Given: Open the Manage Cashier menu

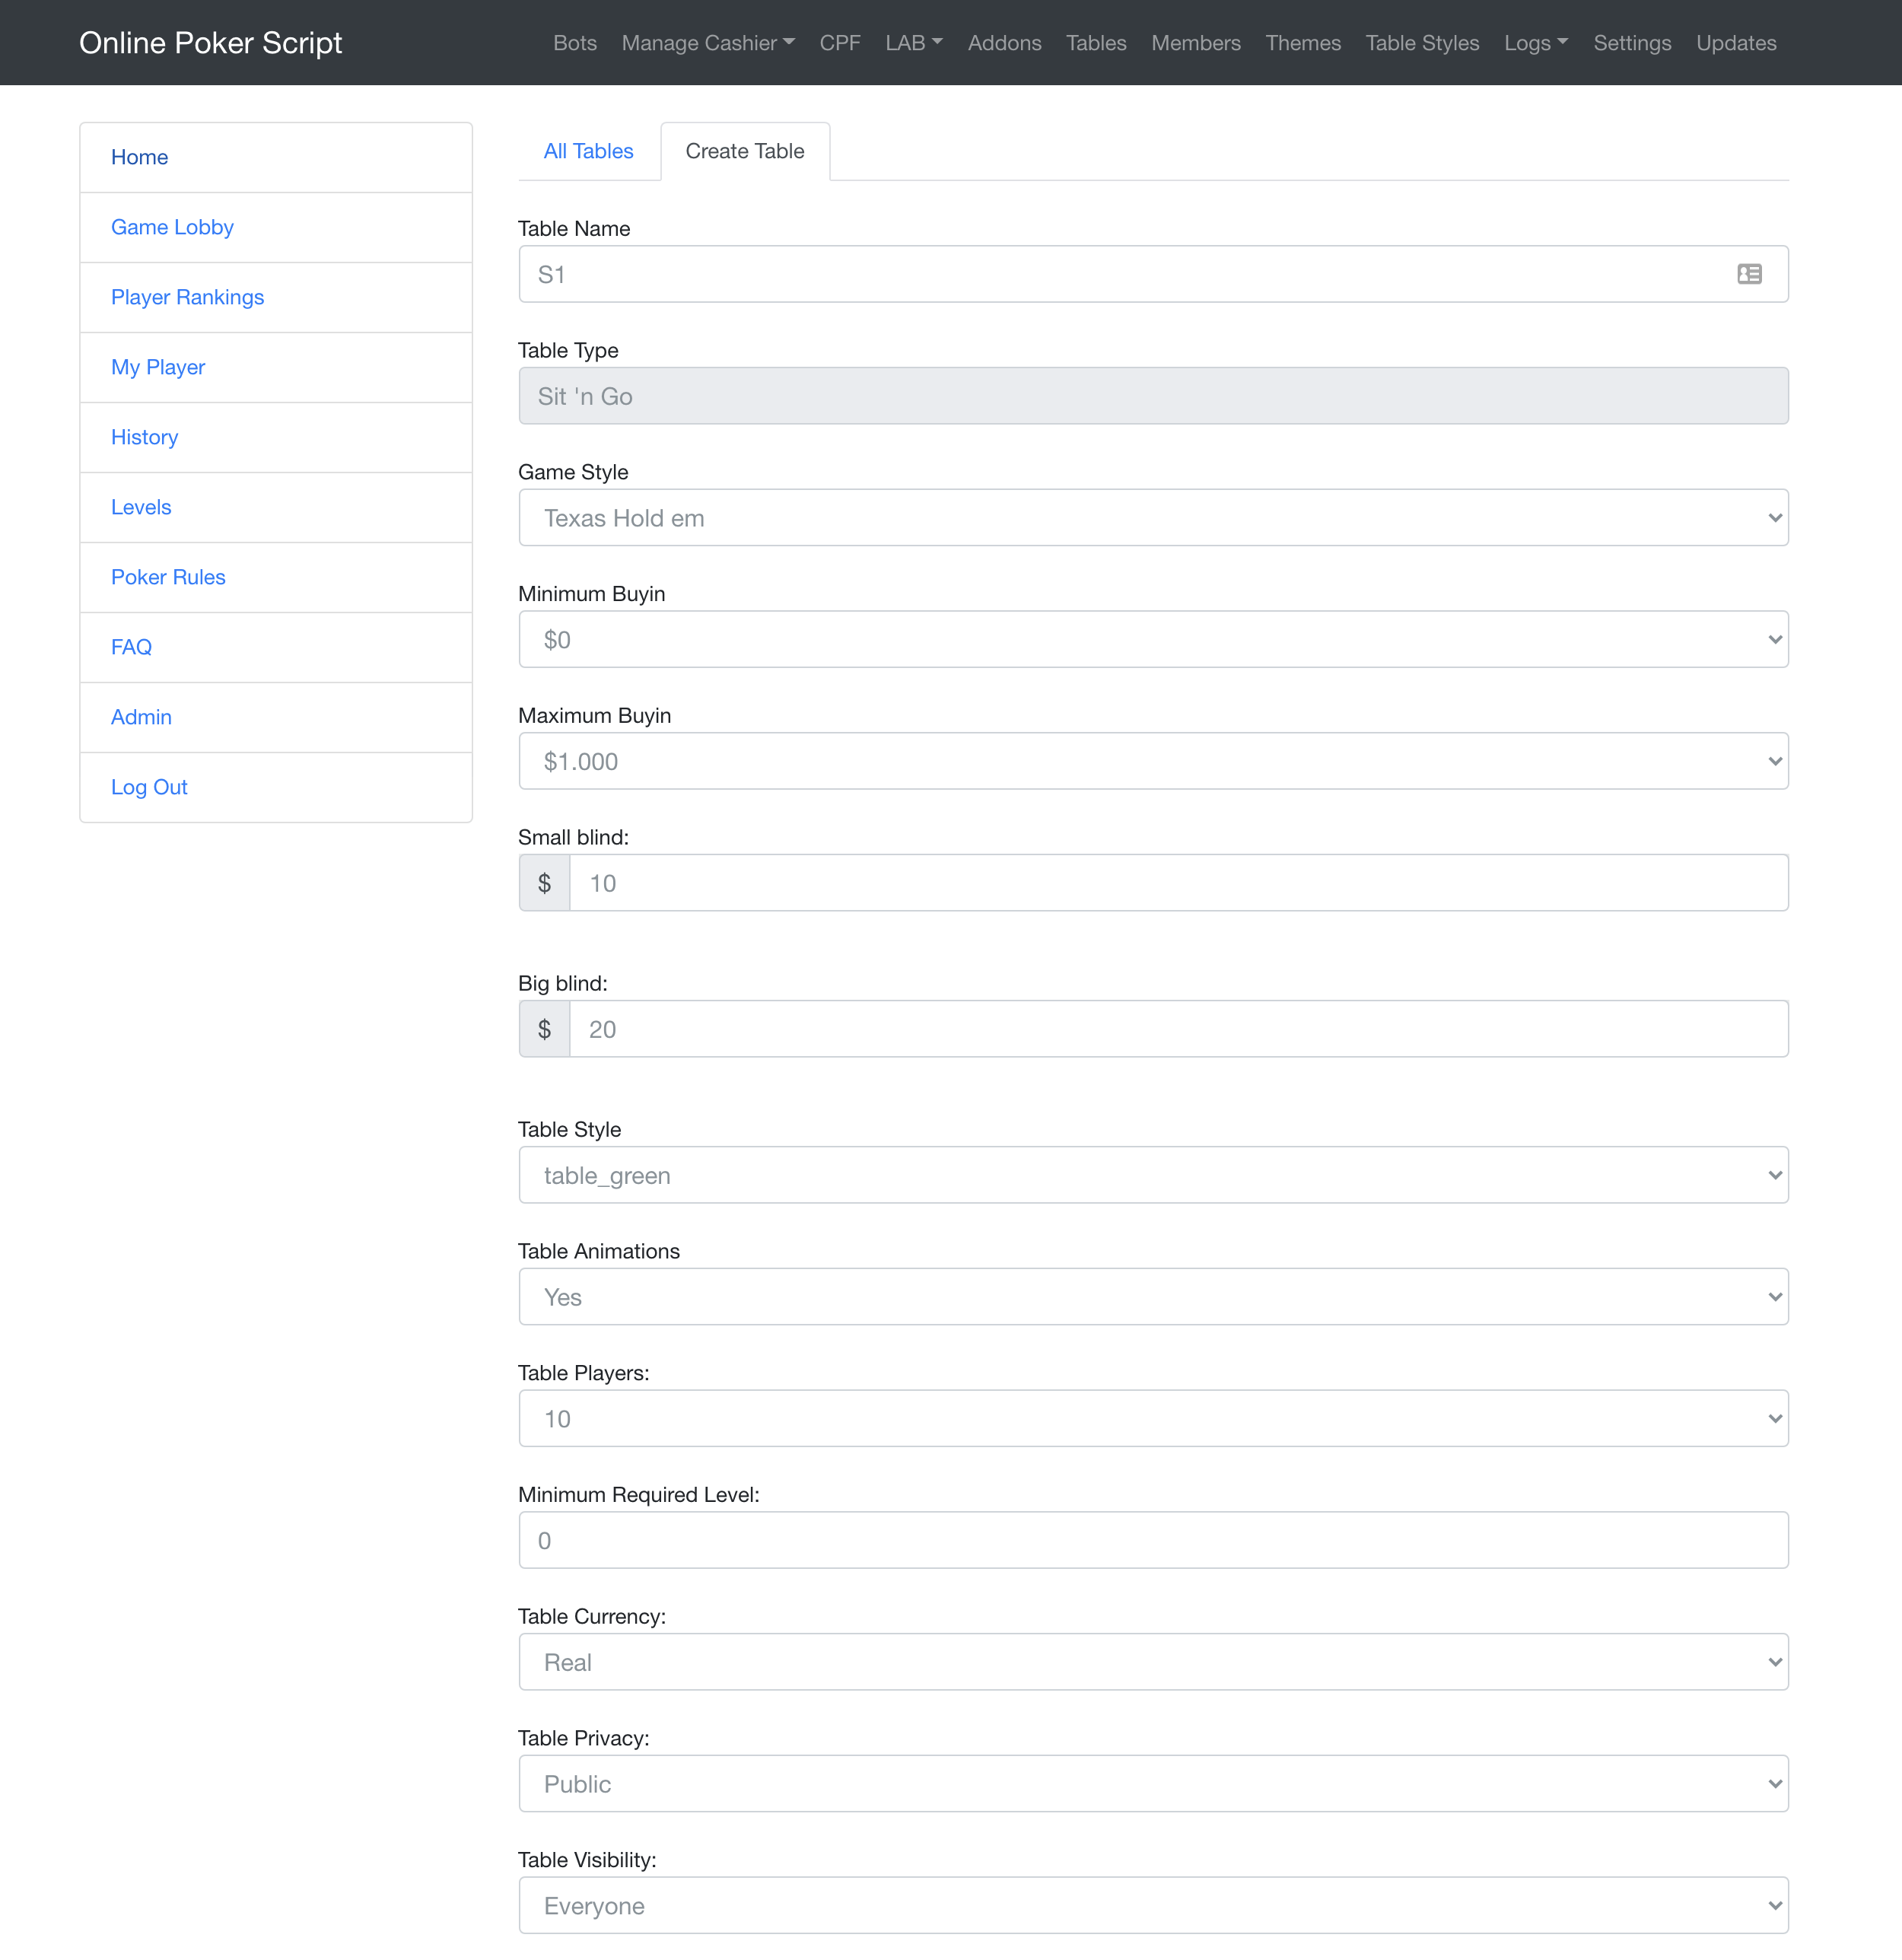Looking at the screenshot, I should click(x=707, y=43).
